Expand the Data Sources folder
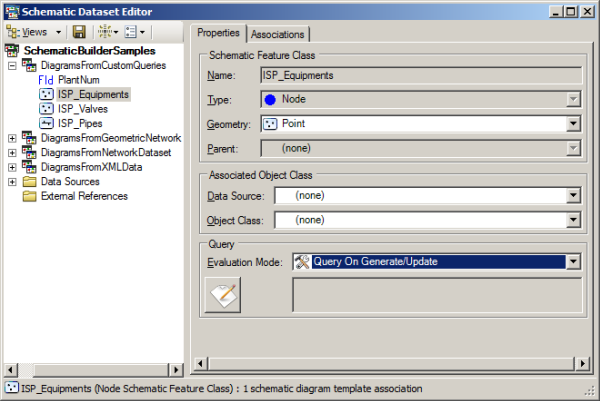 (12, 182)
